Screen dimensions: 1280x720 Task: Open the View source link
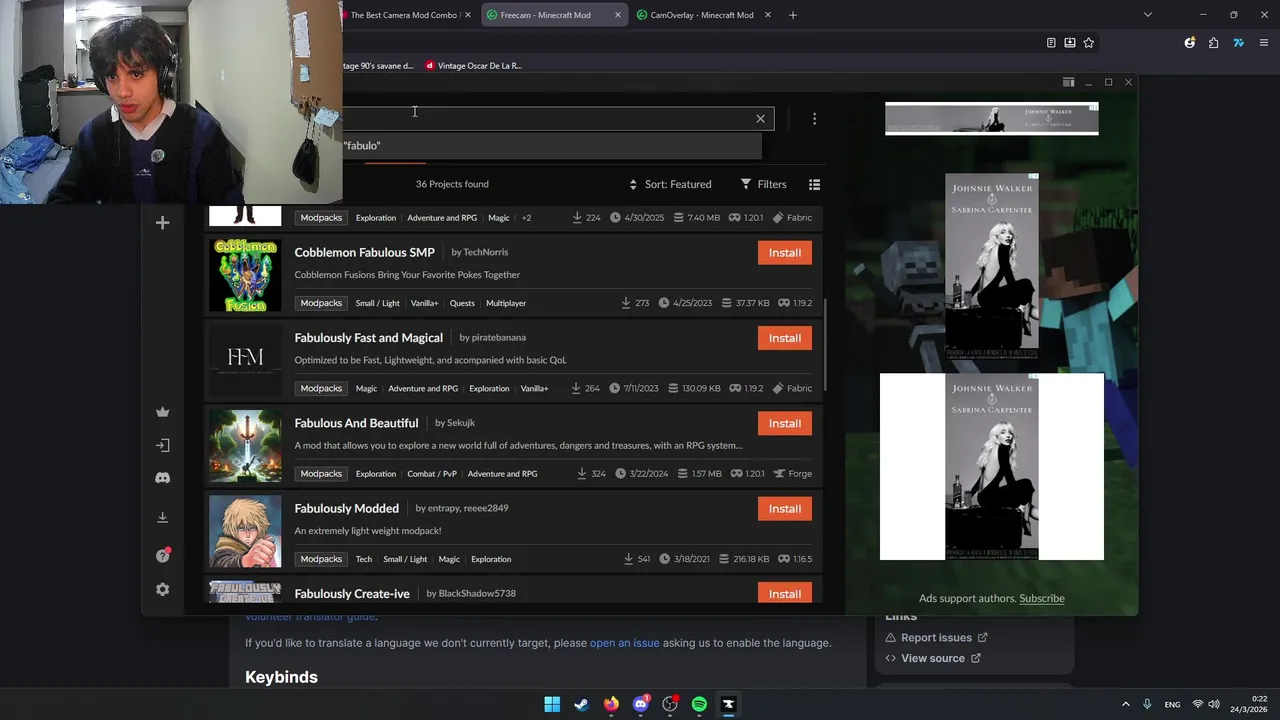coord(933,658)
